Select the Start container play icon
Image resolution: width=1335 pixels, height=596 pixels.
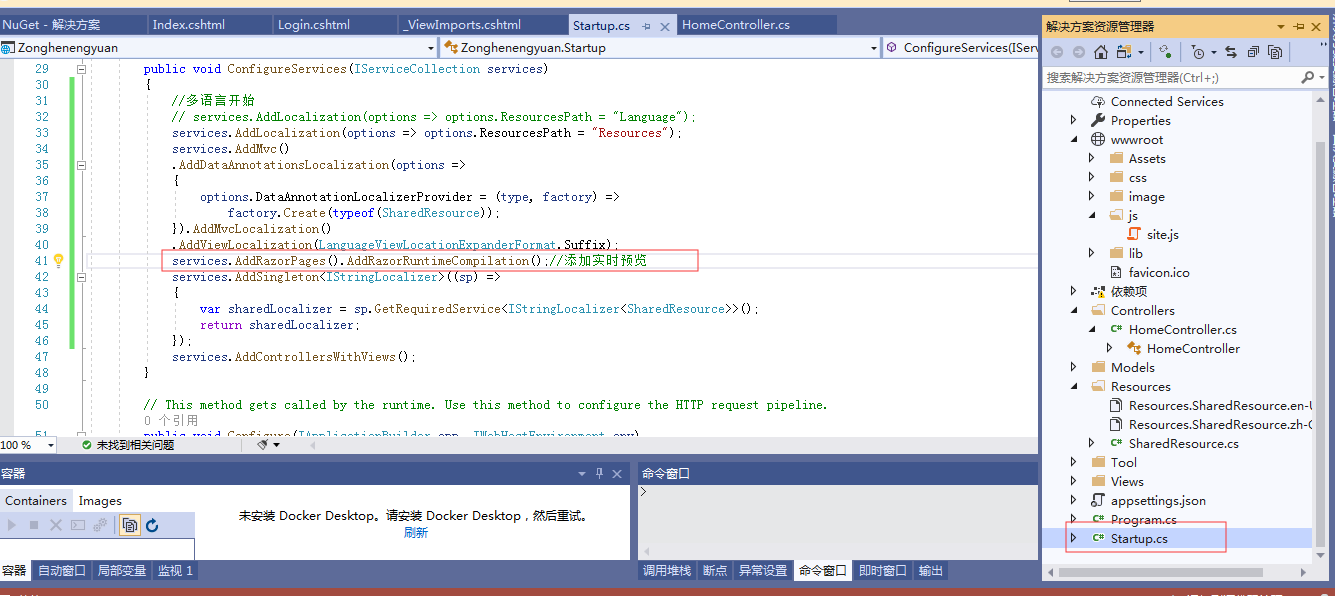click(12, 524)
